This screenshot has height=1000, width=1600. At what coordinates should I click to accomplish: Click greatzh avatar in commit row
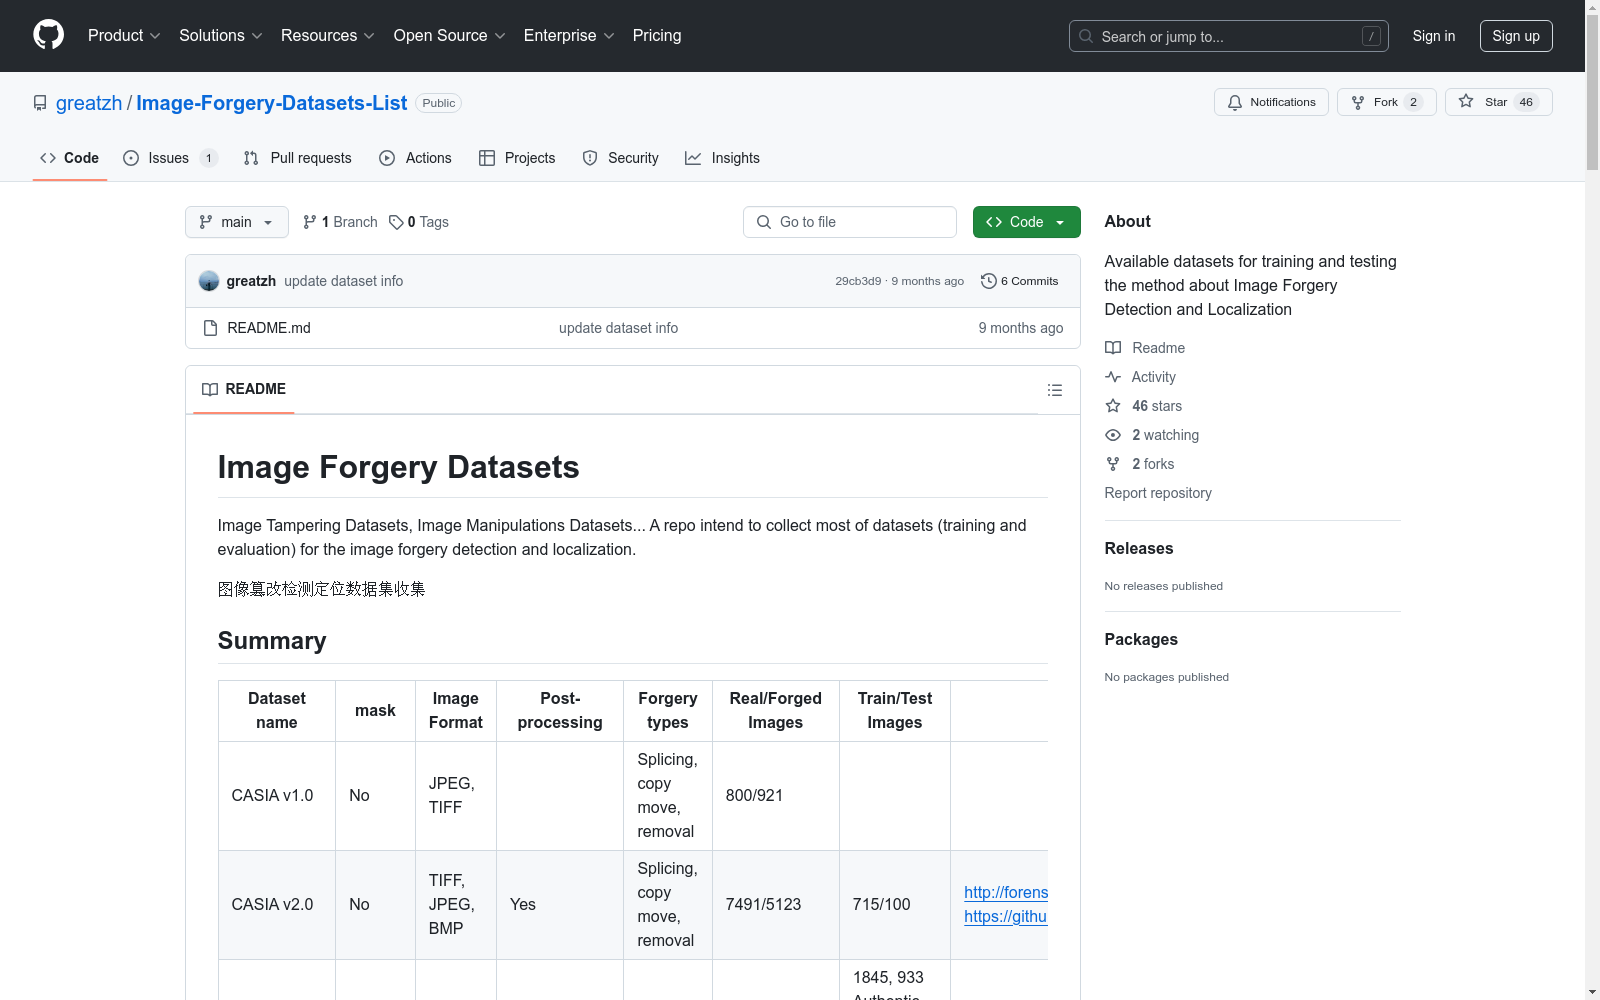pos(209,281)
